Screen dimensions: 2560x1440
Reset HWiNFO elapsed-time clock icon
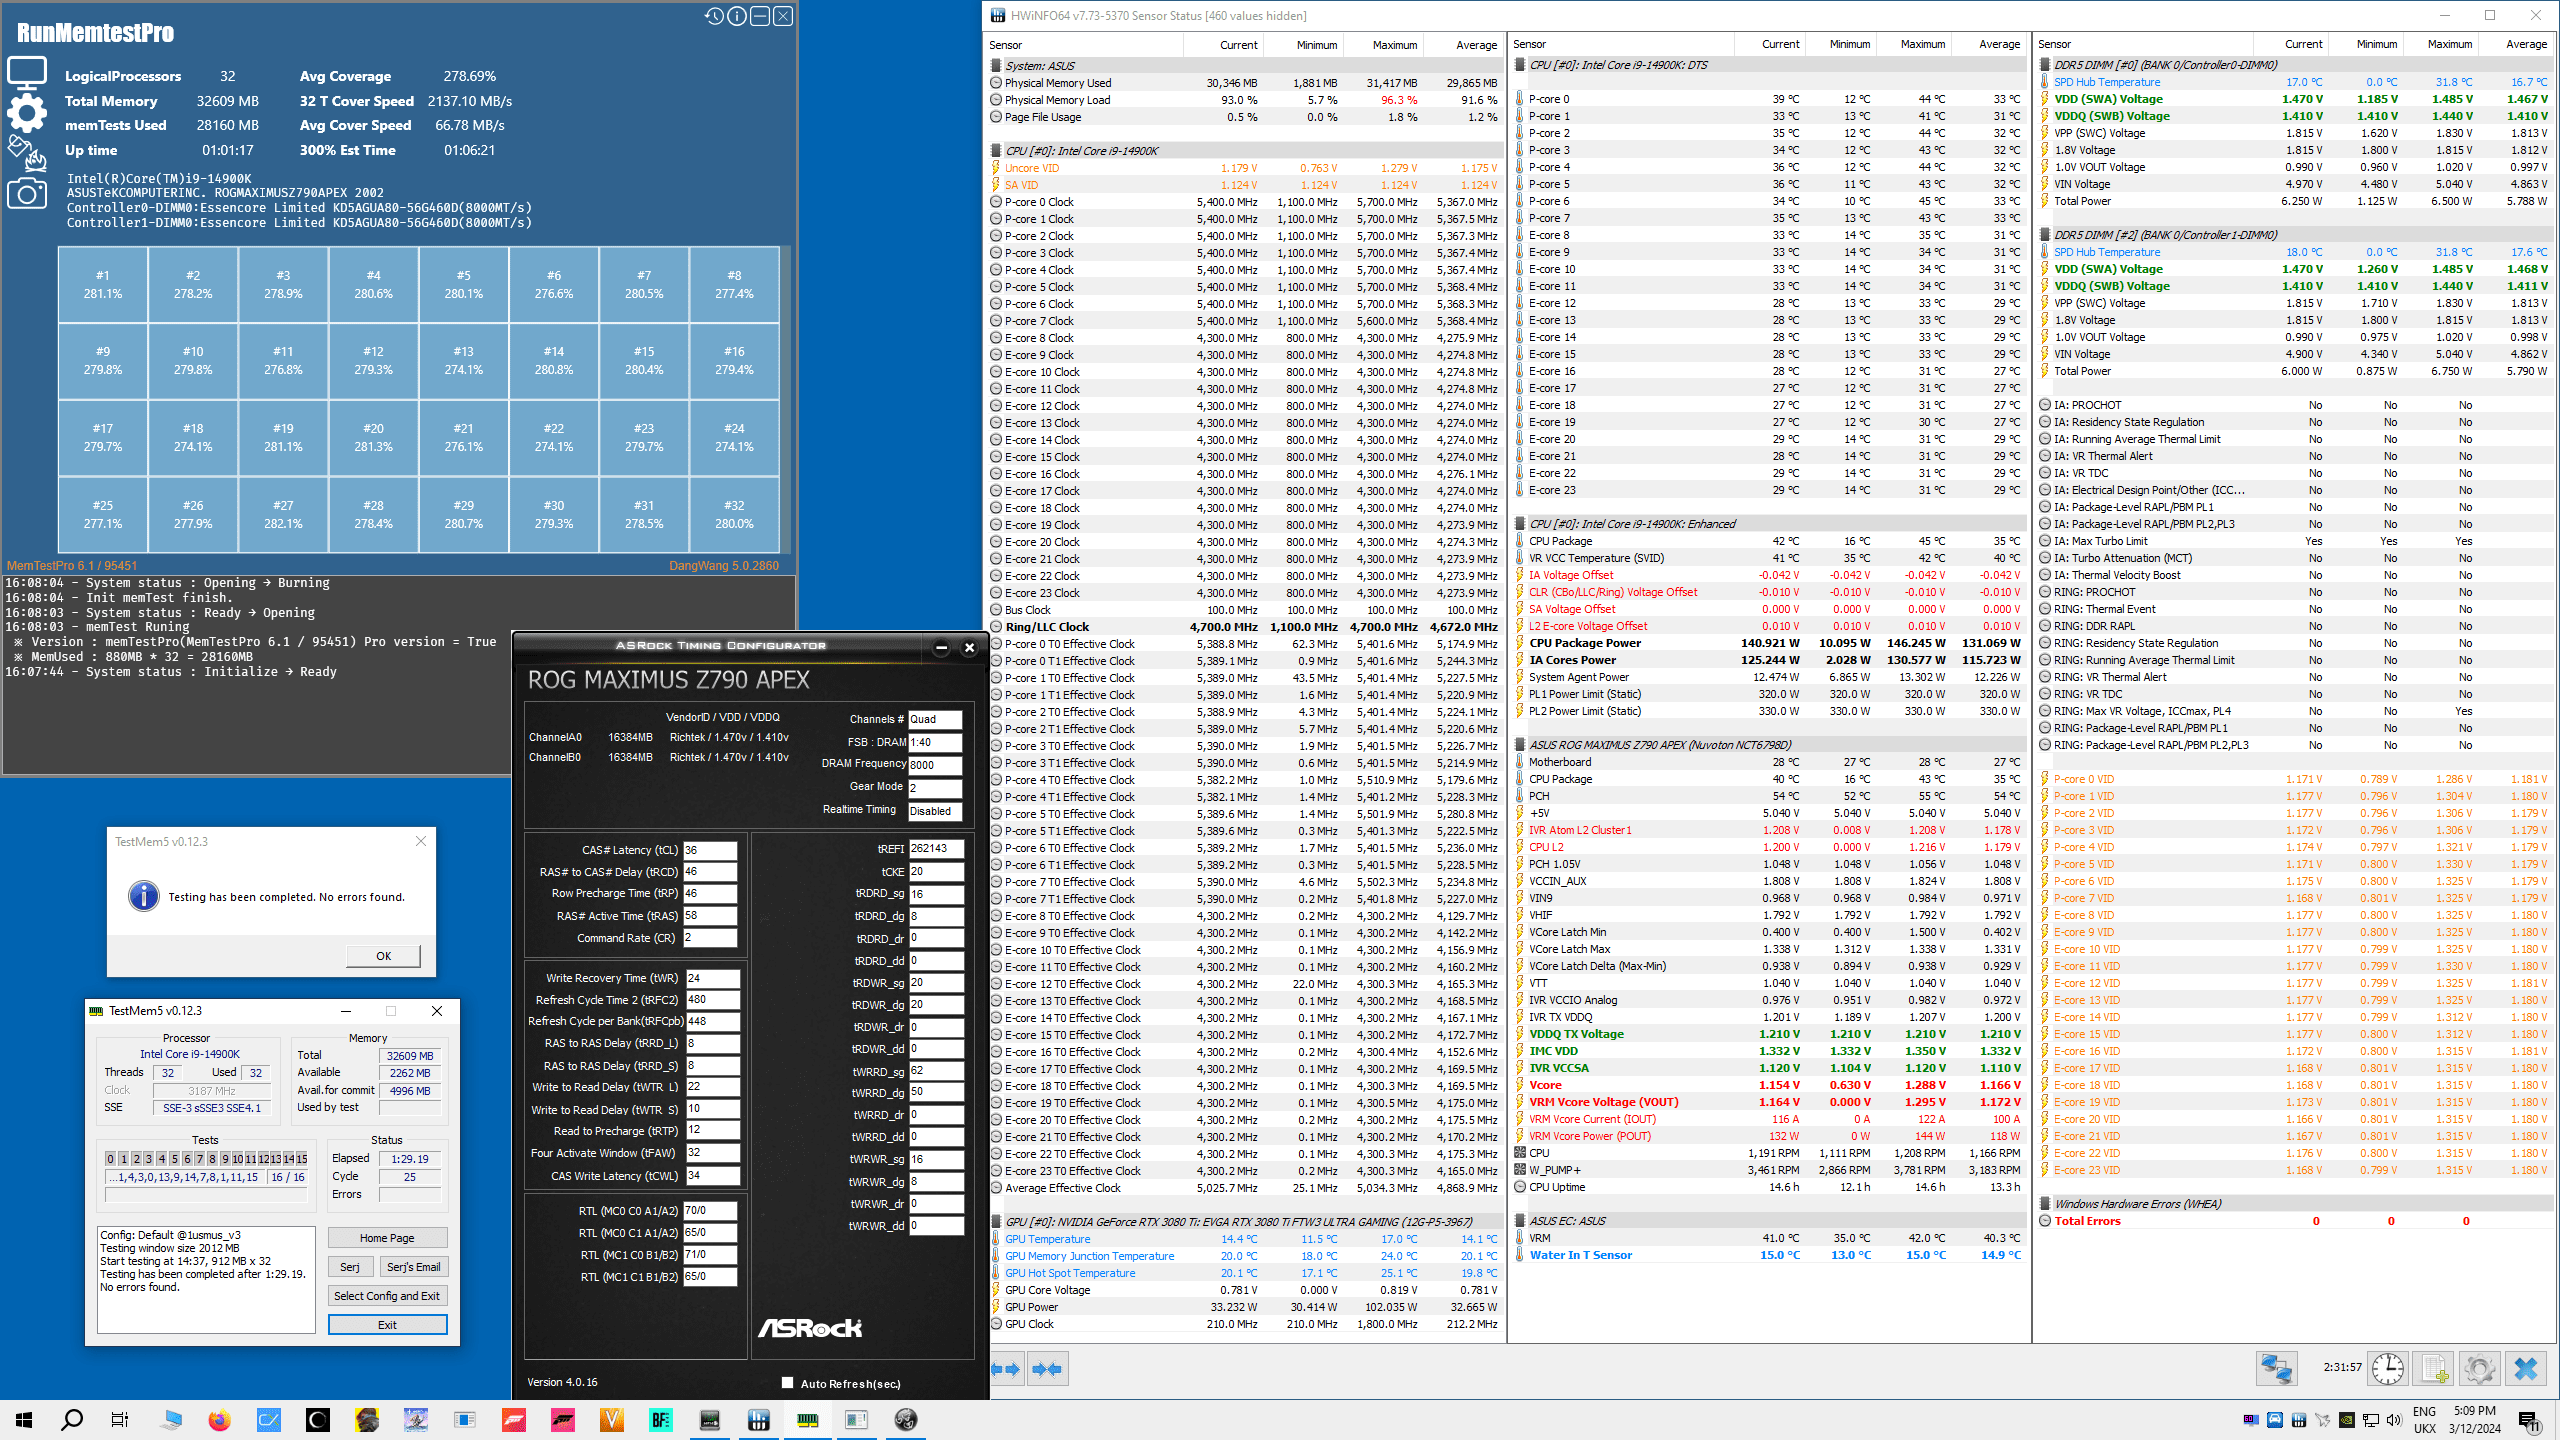2388,1368
